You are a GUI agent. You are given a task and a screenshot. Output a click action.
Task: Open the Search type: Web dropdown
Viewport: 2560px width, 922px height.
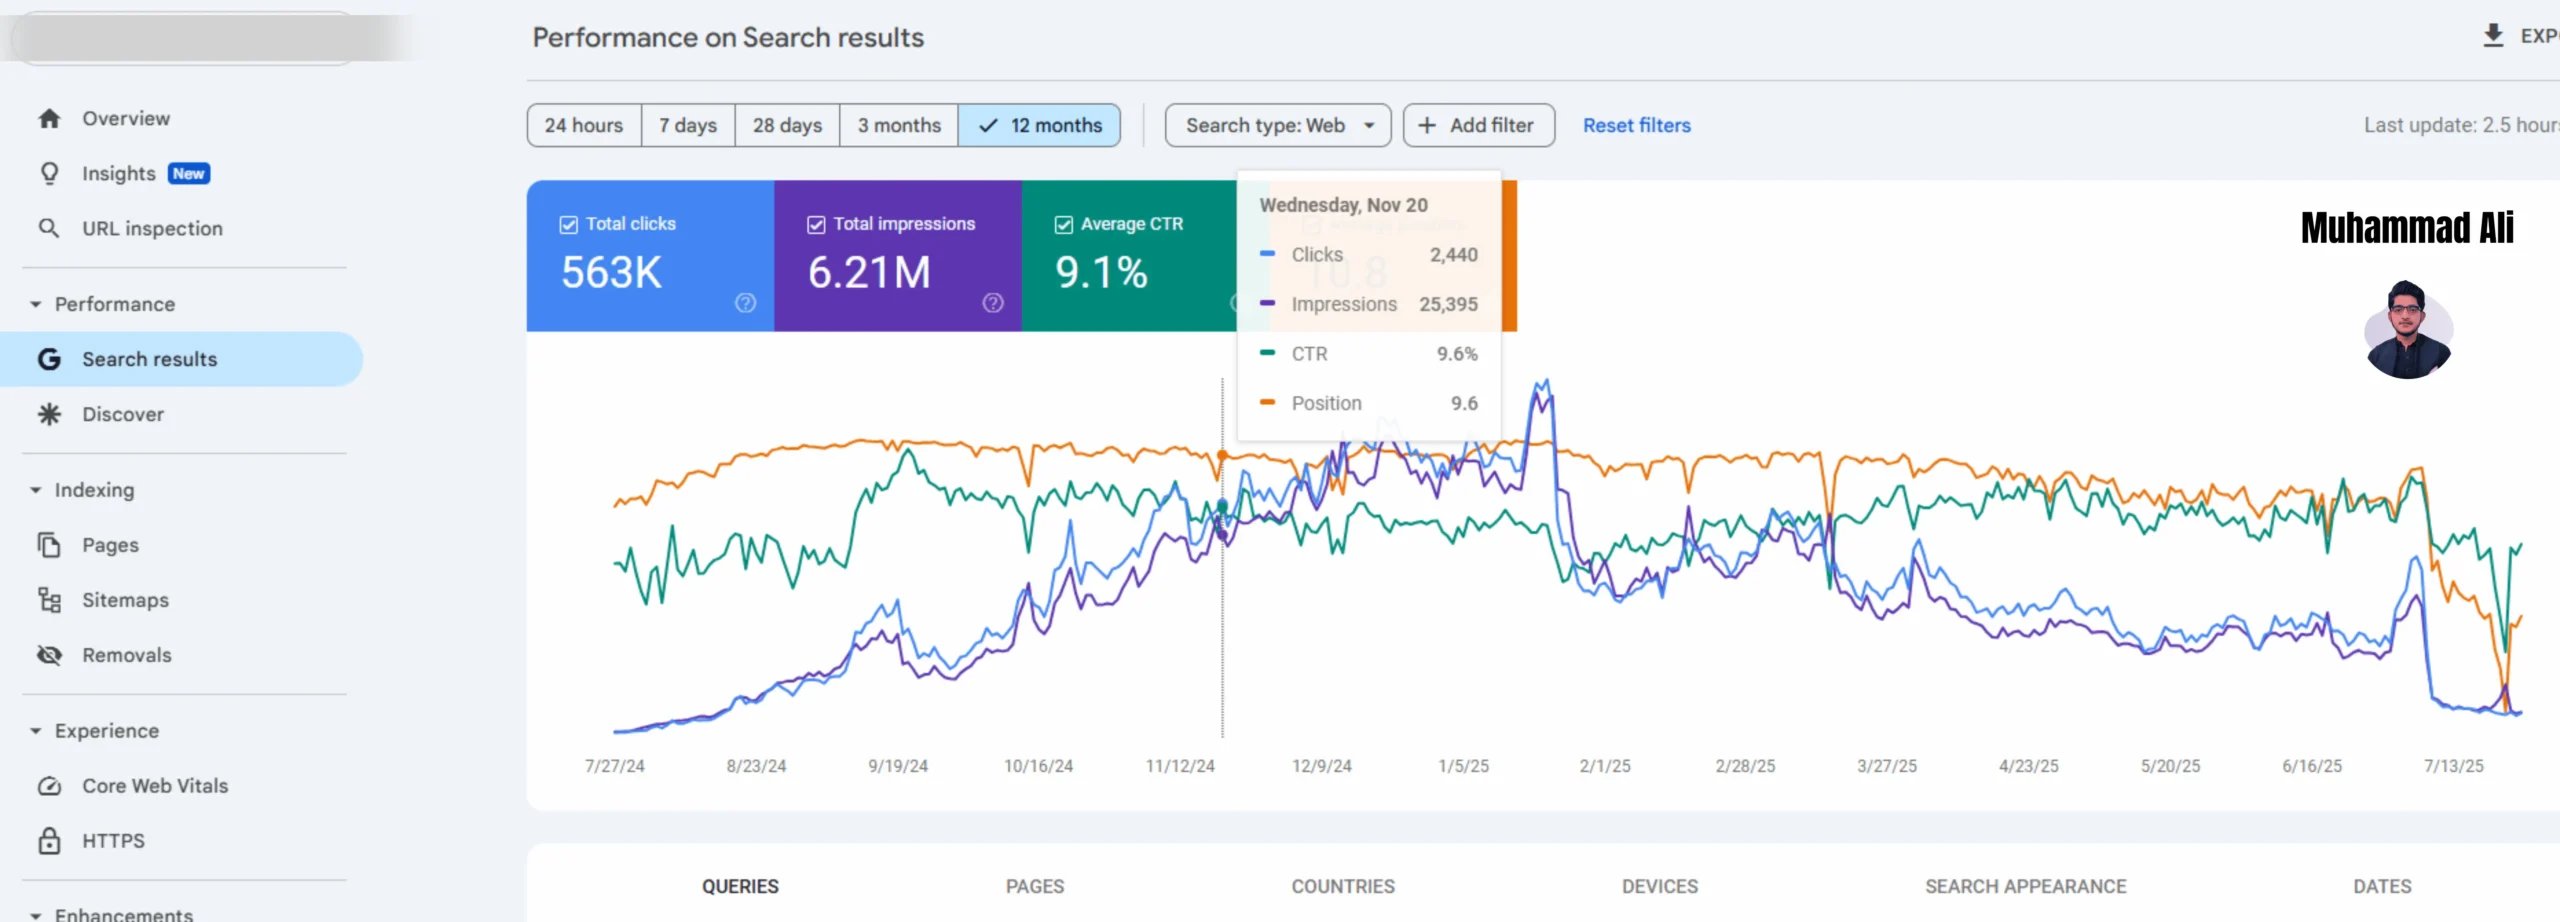coord(1277,126)
